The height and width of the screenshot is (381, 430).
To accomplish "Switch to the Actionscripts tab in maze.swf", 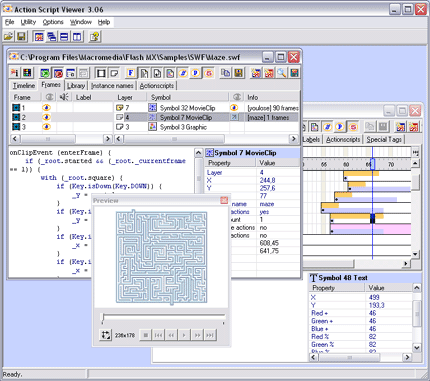I will 157,86.
